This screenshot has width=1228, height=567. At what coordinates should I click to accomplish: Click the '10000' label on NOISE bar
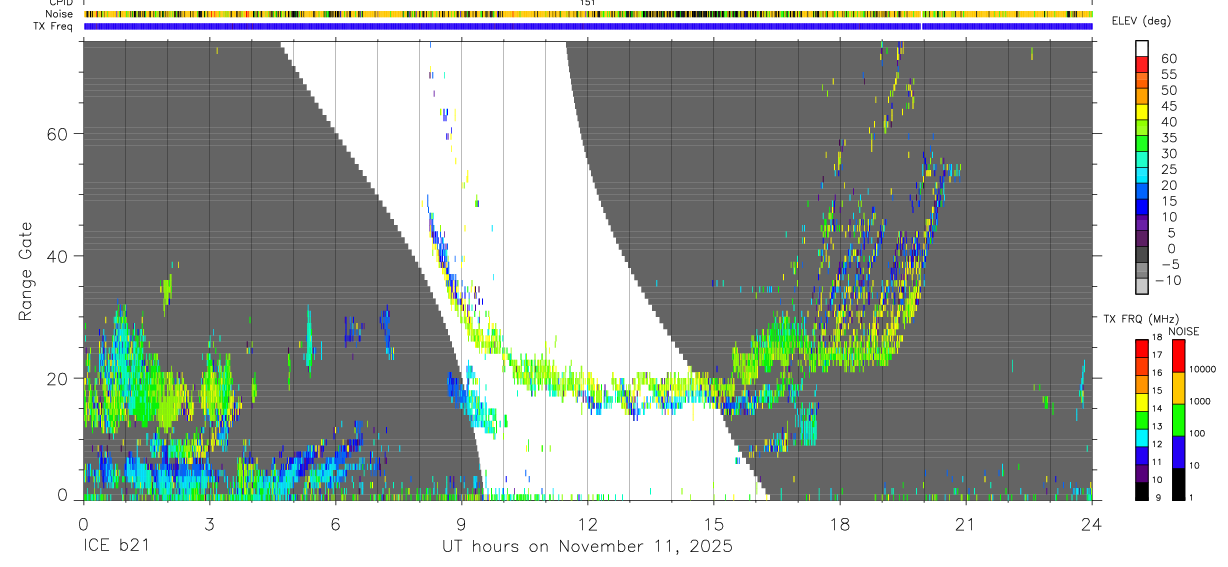pos(1203,369)
